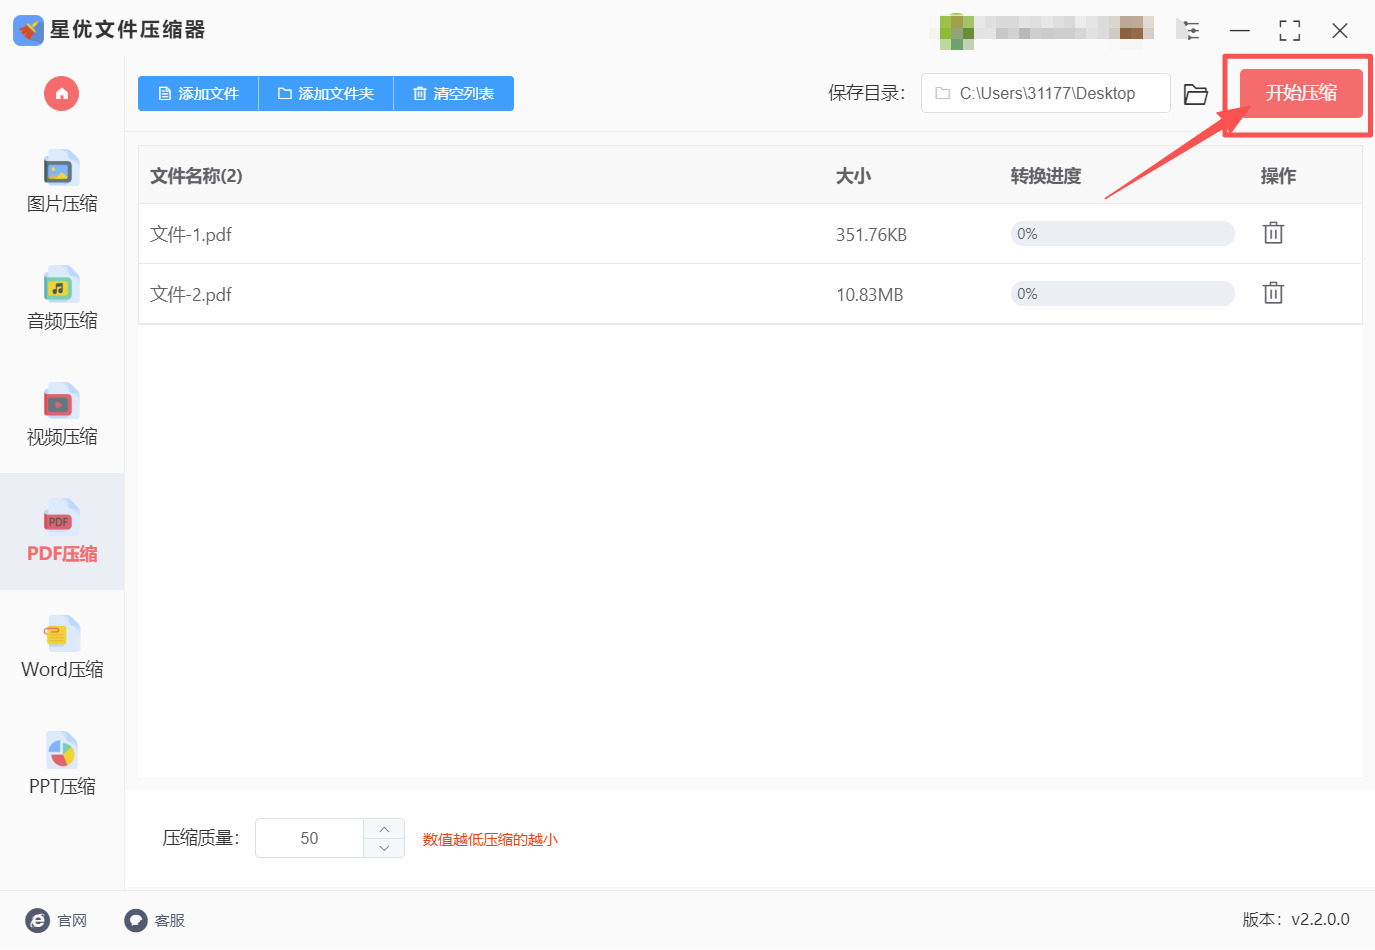Image resolution: width=1375 pixels, height=950 pixels.
Task: Click the 转换进度 column header
Action: click(1046, 176)
